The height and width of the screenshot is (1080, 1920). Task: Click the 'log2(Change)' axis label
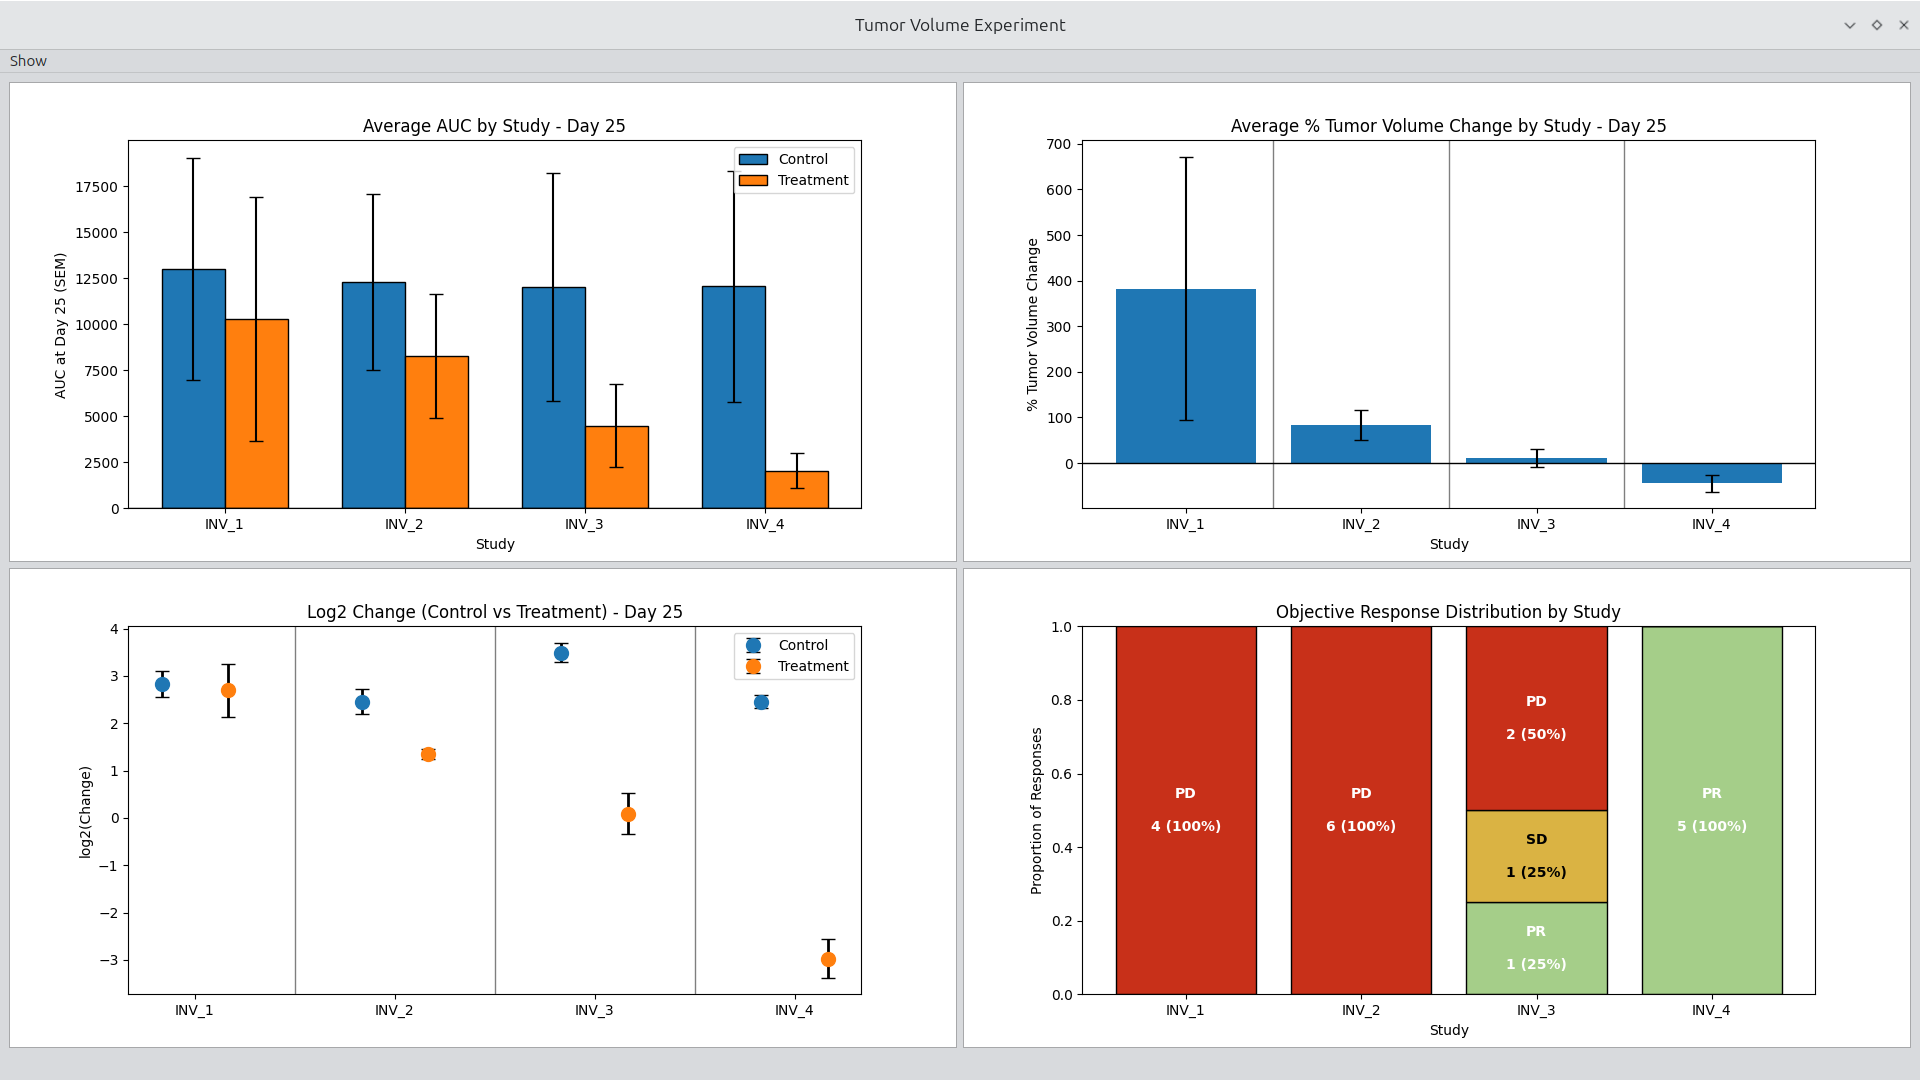pos(85,812)
